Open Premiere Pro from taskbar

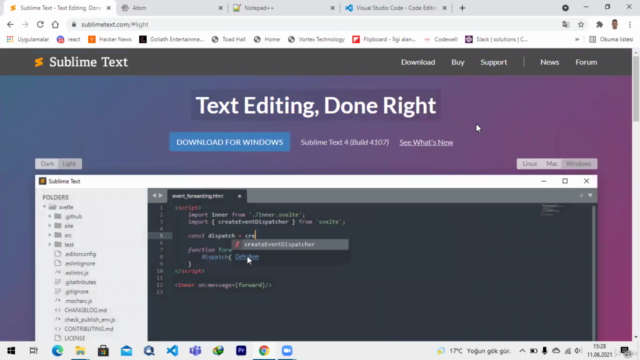click(241, 351)
